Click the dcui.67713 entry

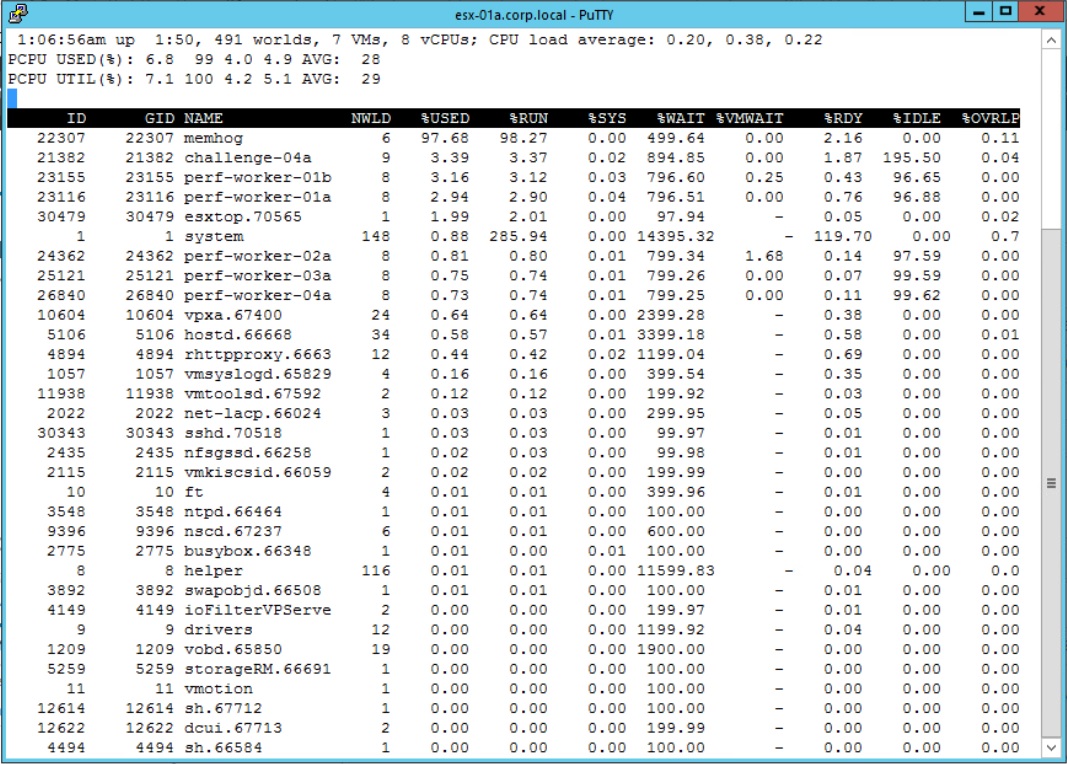pyautogui.click(x=233, y=729)
